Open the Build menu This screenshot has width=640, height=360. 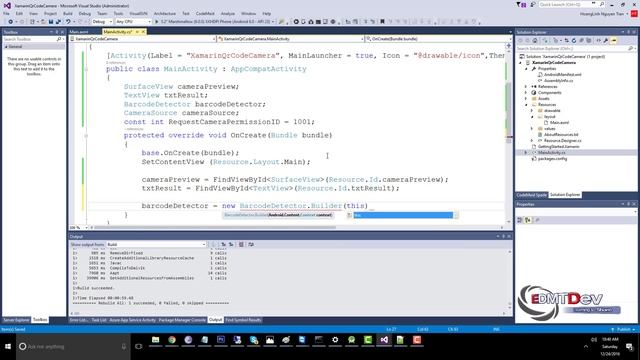point(68,13)
